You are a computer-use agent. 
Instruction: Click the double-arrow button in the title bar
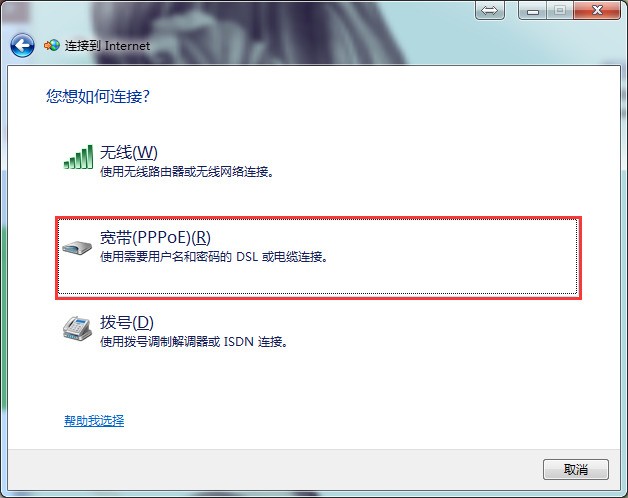[489, 10]
